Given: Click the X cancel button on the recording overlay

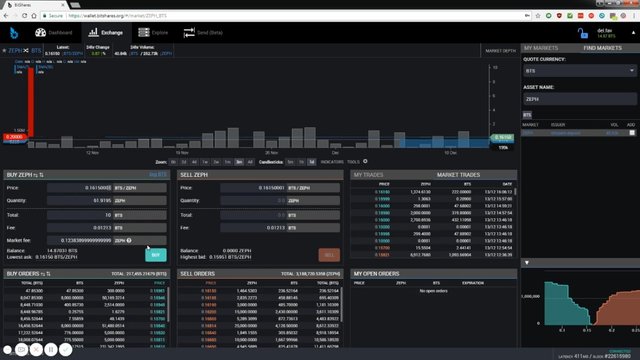Looking at the screenshot, I should (x=36, y=350).
